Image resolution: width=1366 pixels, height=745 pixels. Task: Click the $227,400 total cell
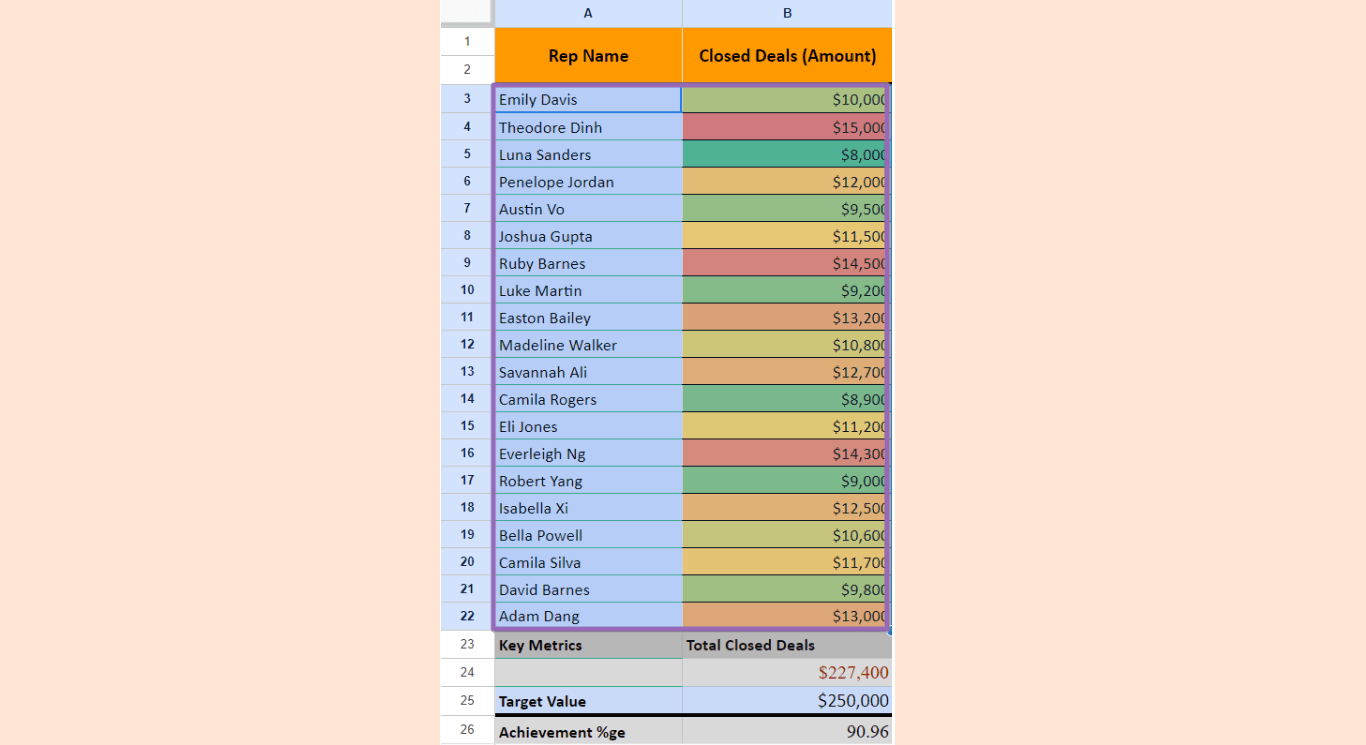pyautogui.click(x=787, y=673)
